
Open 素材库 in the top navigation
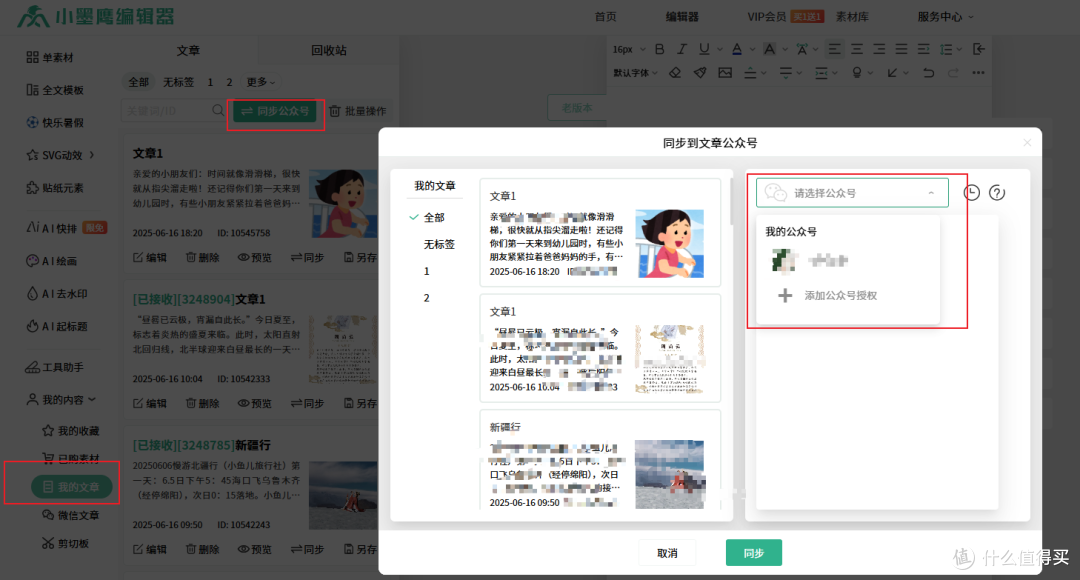[x=852, y=17]
